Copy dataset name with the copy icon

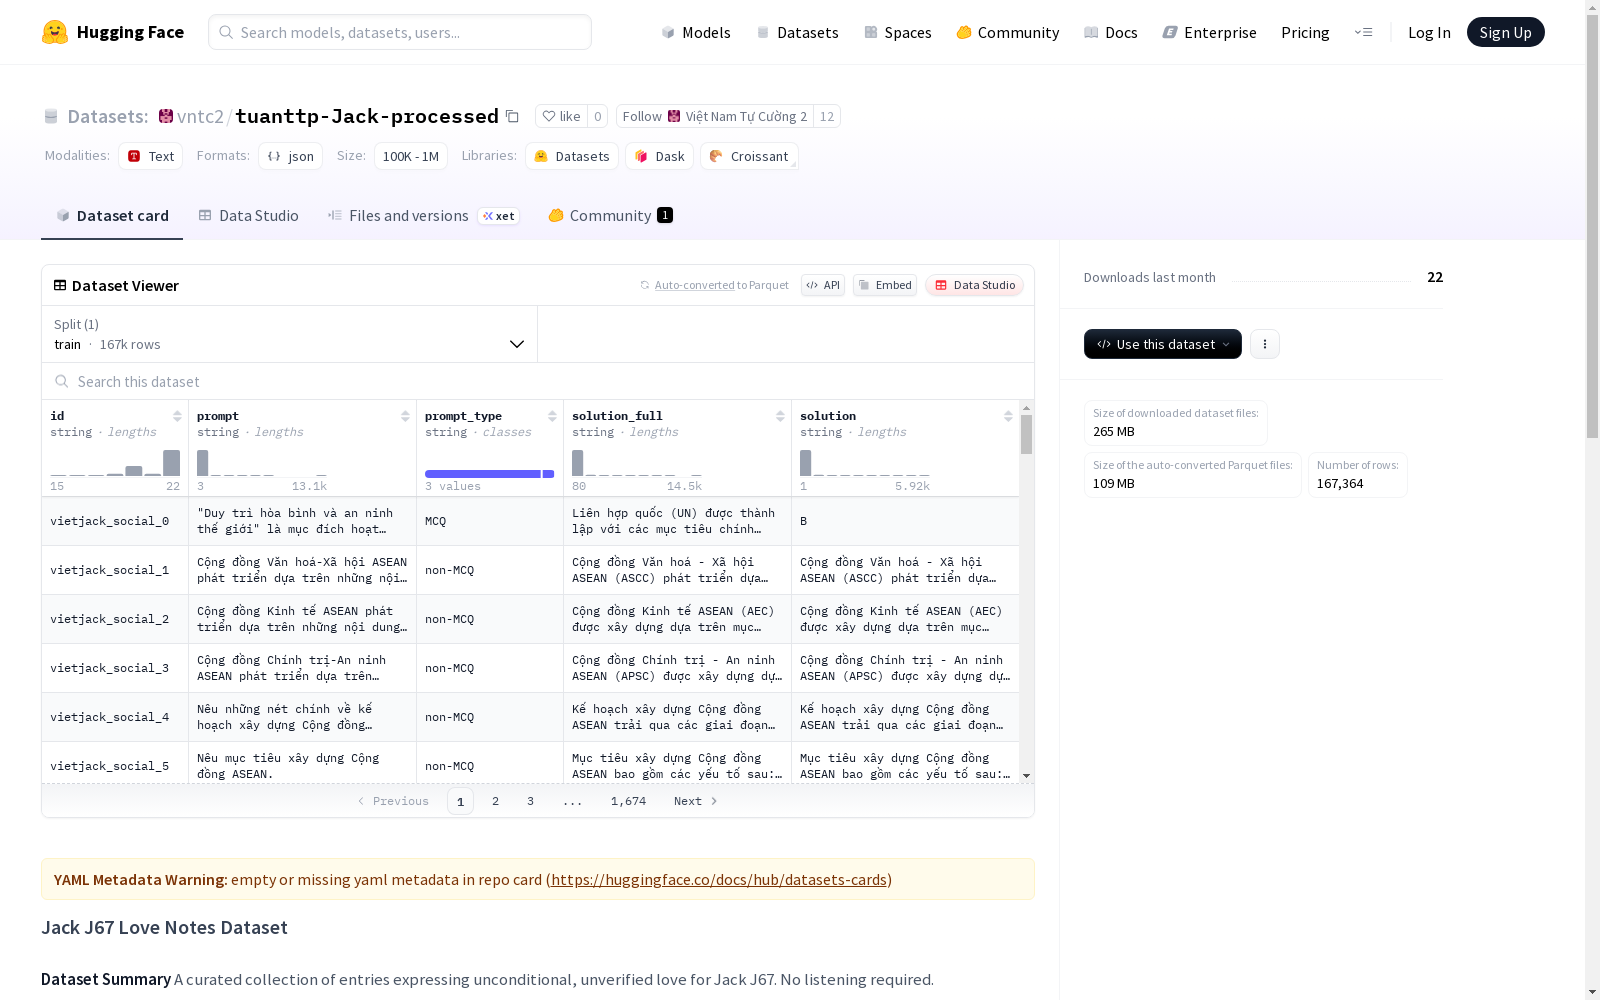click(512, 116)
